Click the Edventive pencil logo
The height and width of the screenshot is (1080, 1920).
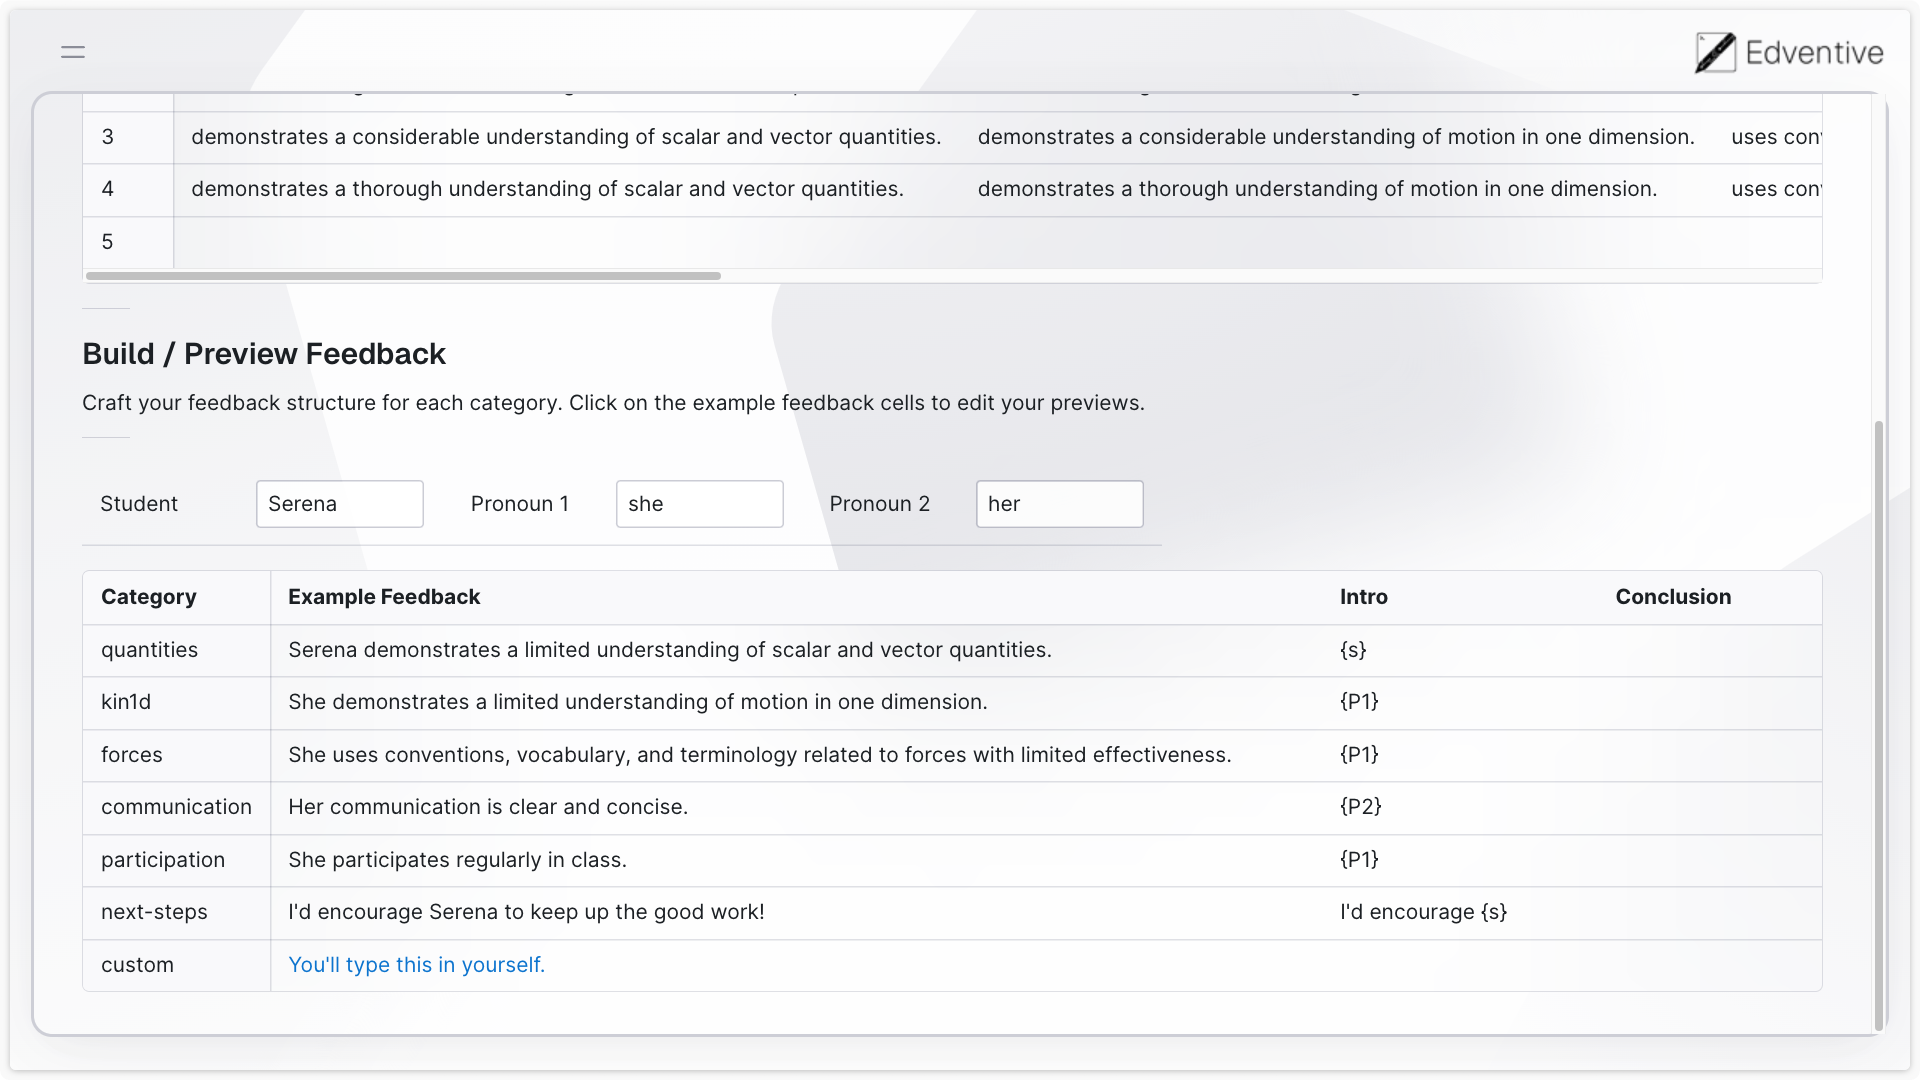point(1715,52)
